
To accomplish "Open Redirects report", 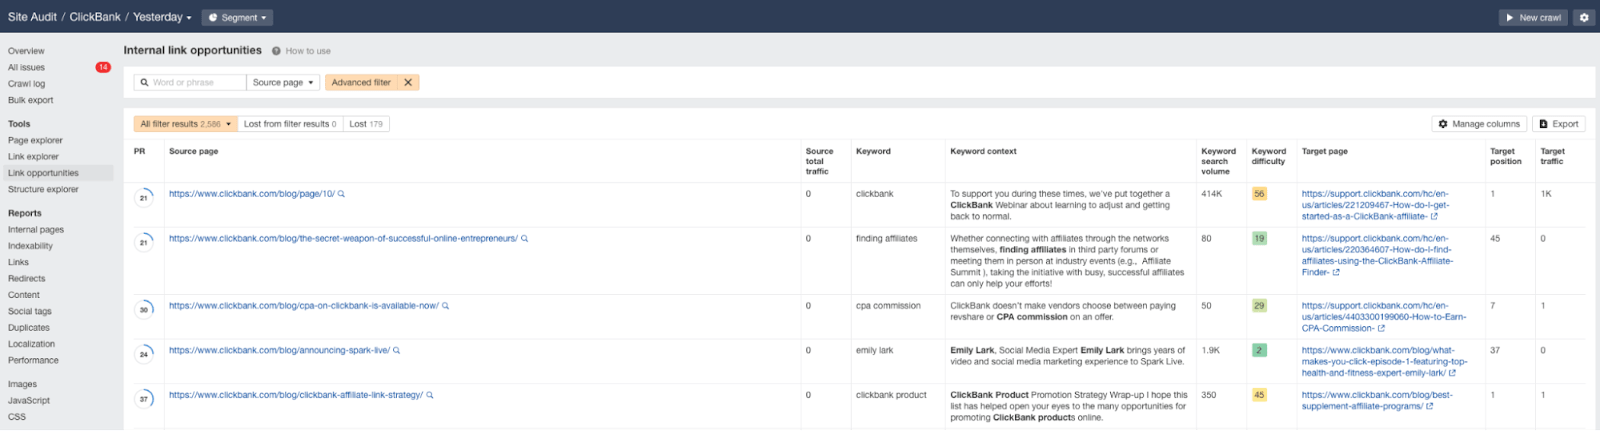I will pyautogui.click(x=26, y=279).
